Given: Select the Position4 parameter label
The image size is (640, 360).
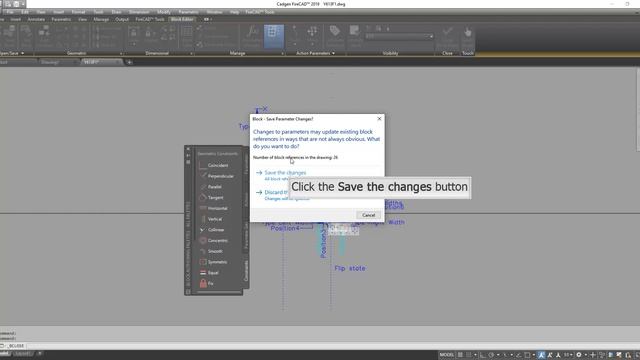Looking at the screenshot, I should [285, 228].
